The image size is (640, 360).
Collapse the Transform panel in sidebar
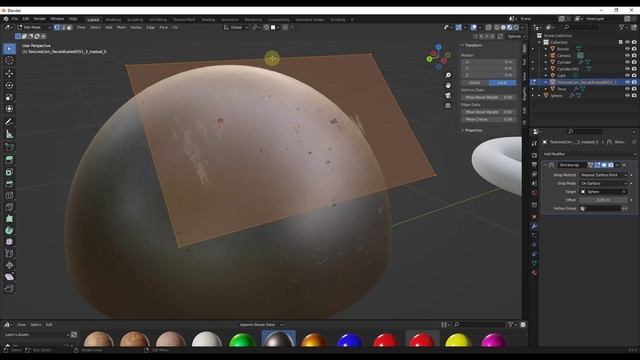462,45
